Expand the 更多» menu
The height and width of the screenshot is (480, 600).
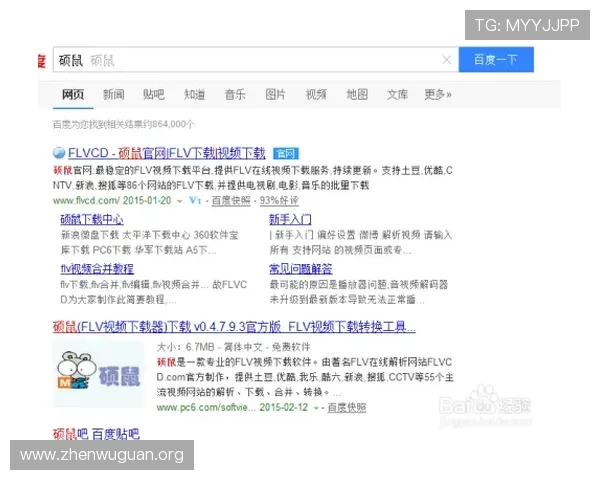[x=438, y=95]
